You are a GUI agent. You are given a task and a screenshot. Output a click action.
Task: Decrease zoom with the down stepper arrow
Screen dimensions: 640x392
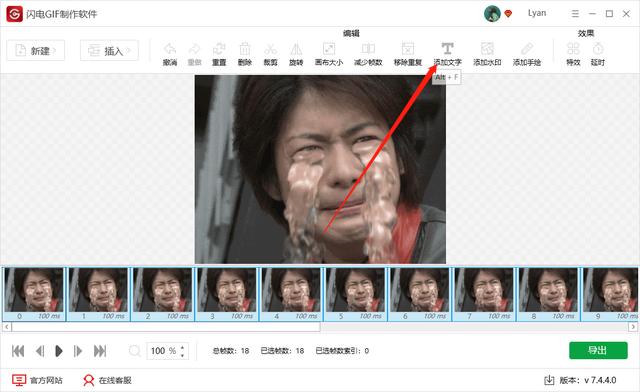182,355
